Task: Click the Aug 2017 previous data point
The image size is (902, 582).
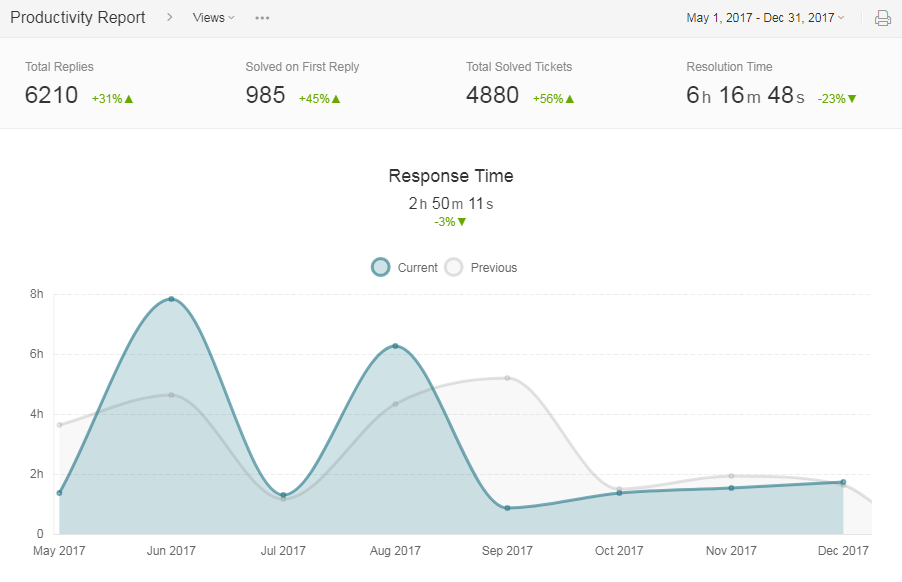Action: coord(395,404)
